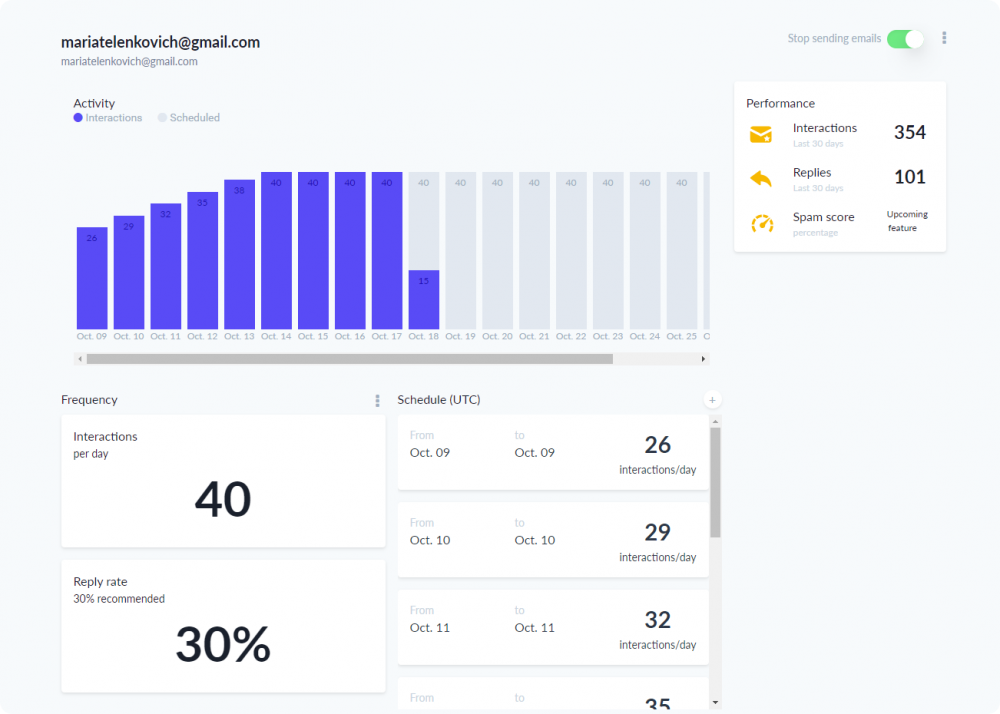Open the account options kebab menu
The height and width of the screenshot is (714, 1000).
[x=944, y=38]
